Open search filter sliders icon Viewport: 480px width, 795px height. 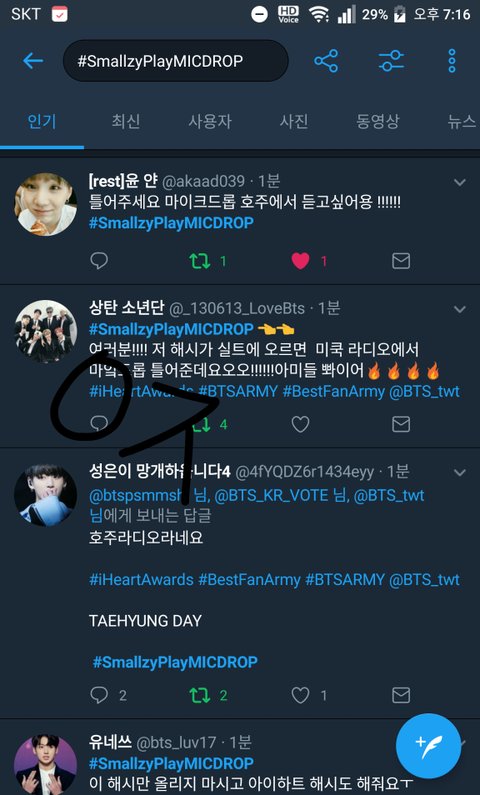[x=391, y=61]
